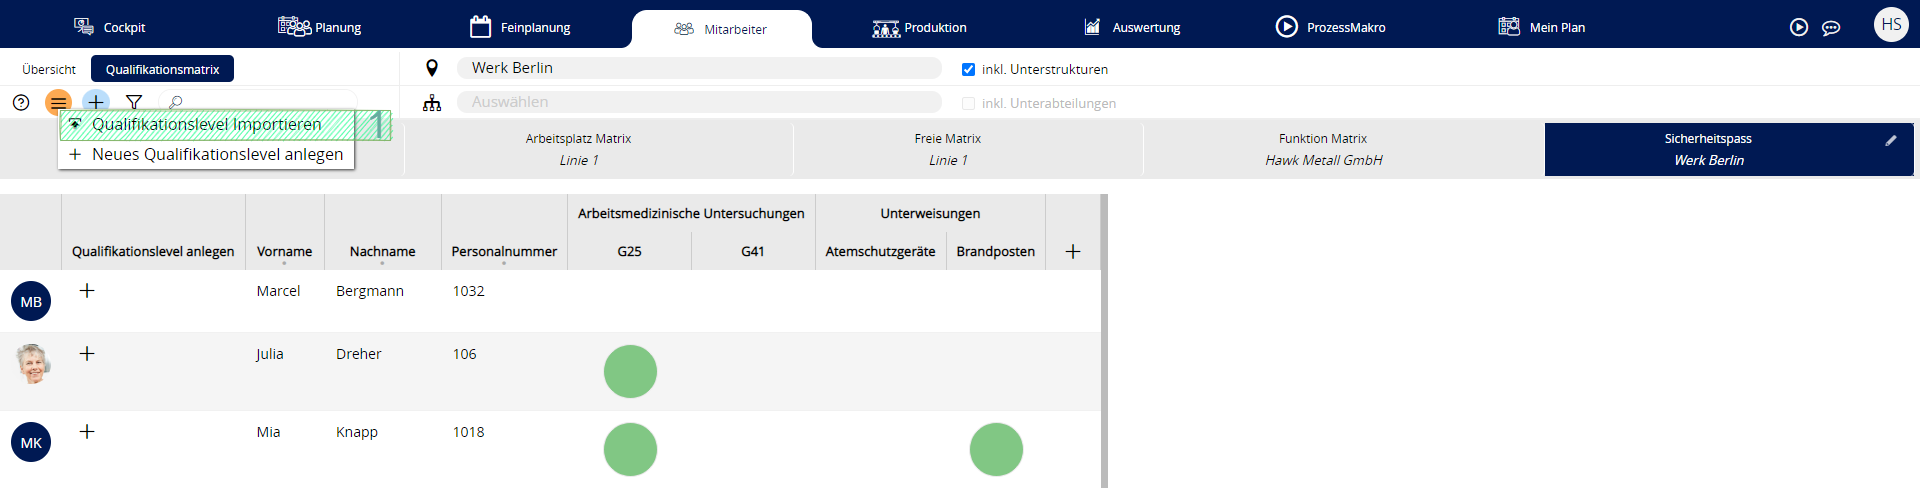Click the pencil edit icon on Sicherheitspass

pos(1890,141)
